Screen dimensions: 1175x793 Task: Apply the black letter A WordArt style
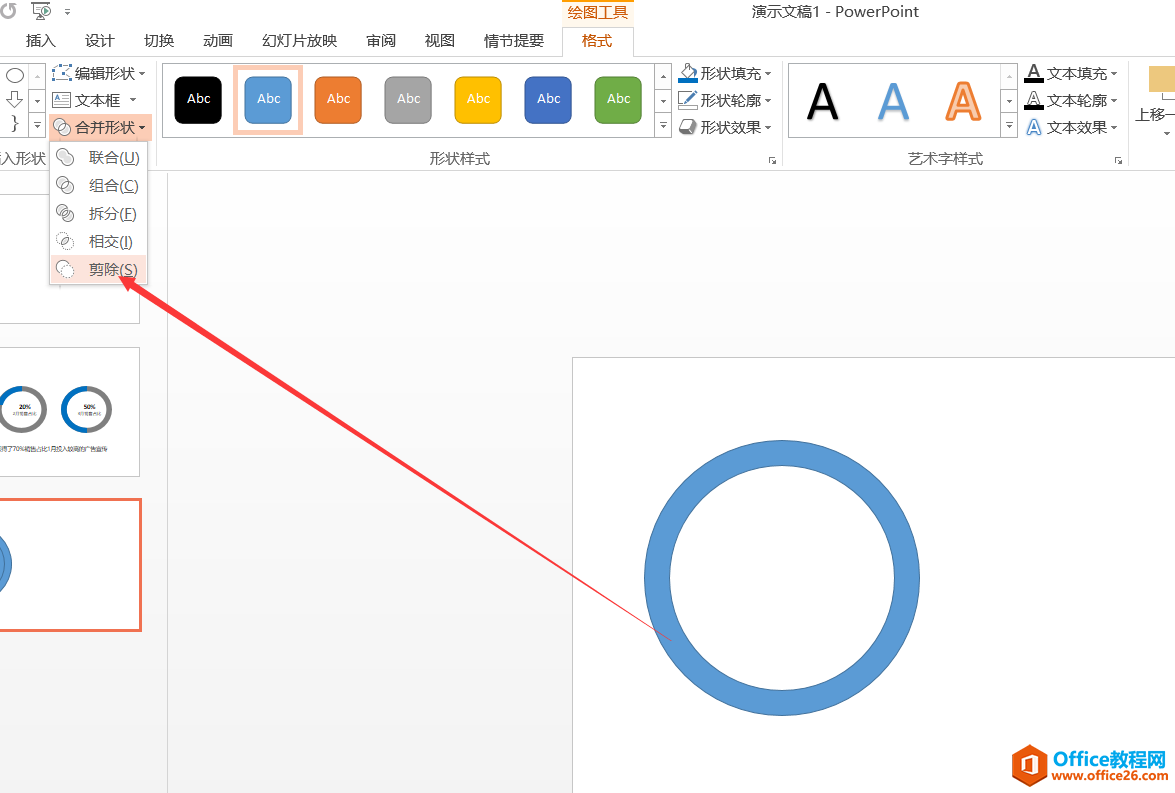coord(823,101)
